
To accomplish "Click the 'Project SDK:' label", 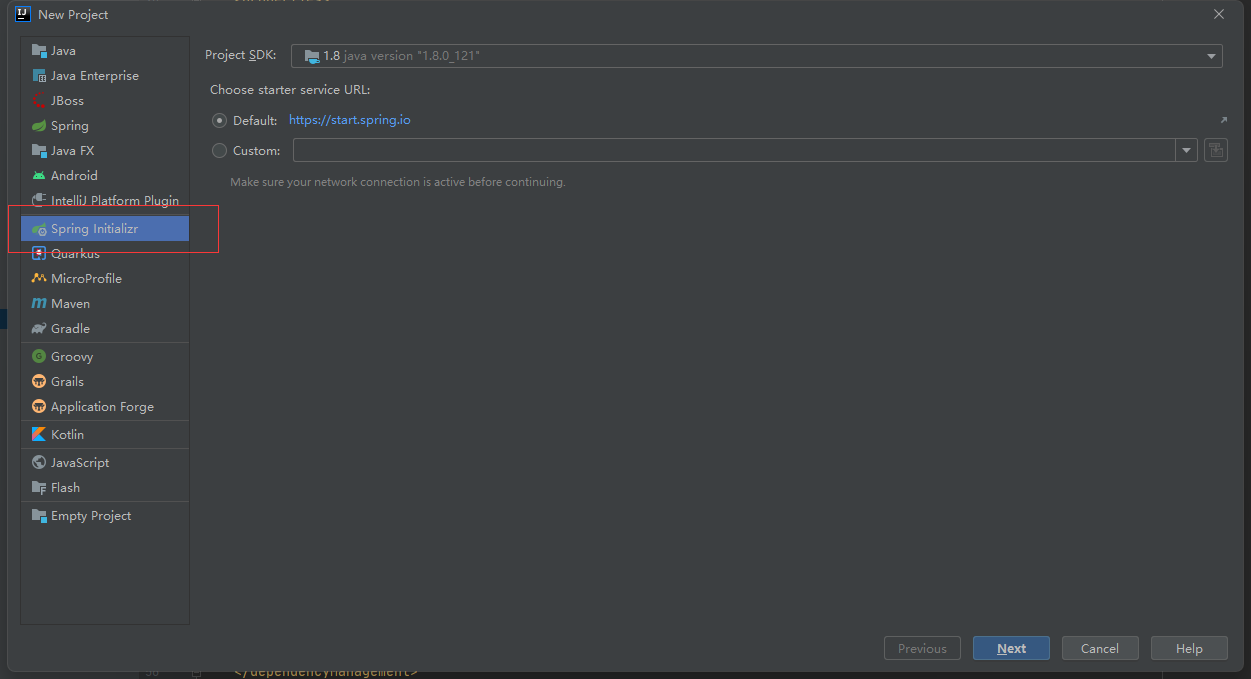I will [240, 55].
